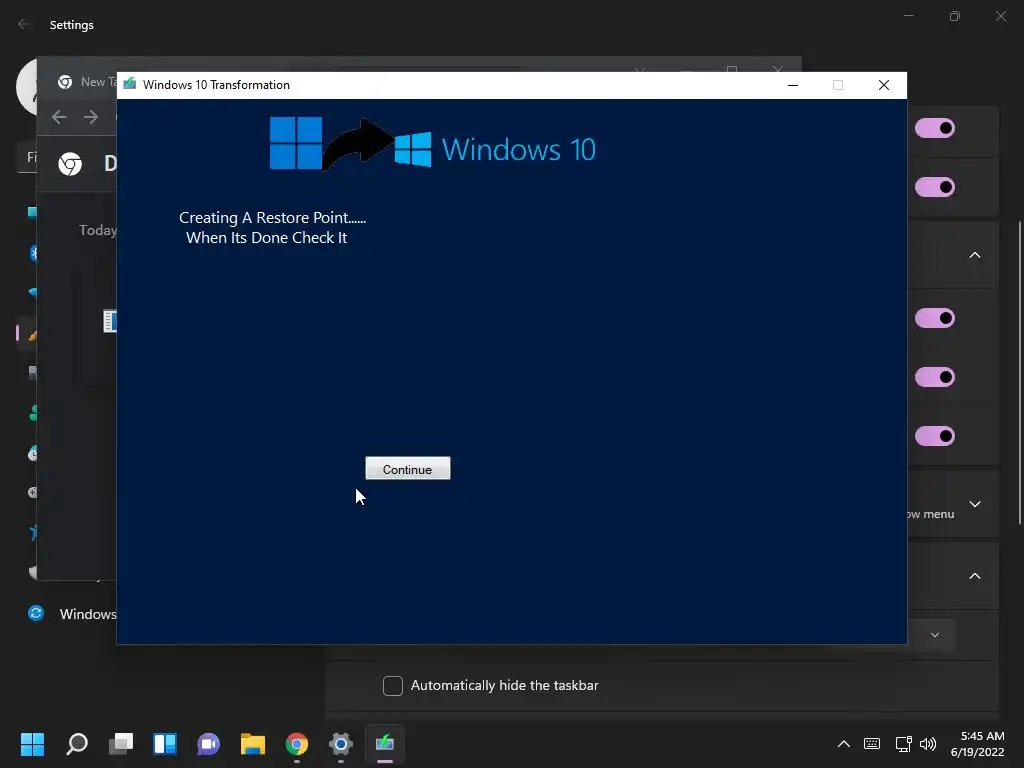This screenshot has height=768, width=1024.
Task: Click the Windows 10 Transformation title bar icon
Action: pos(130,84)
